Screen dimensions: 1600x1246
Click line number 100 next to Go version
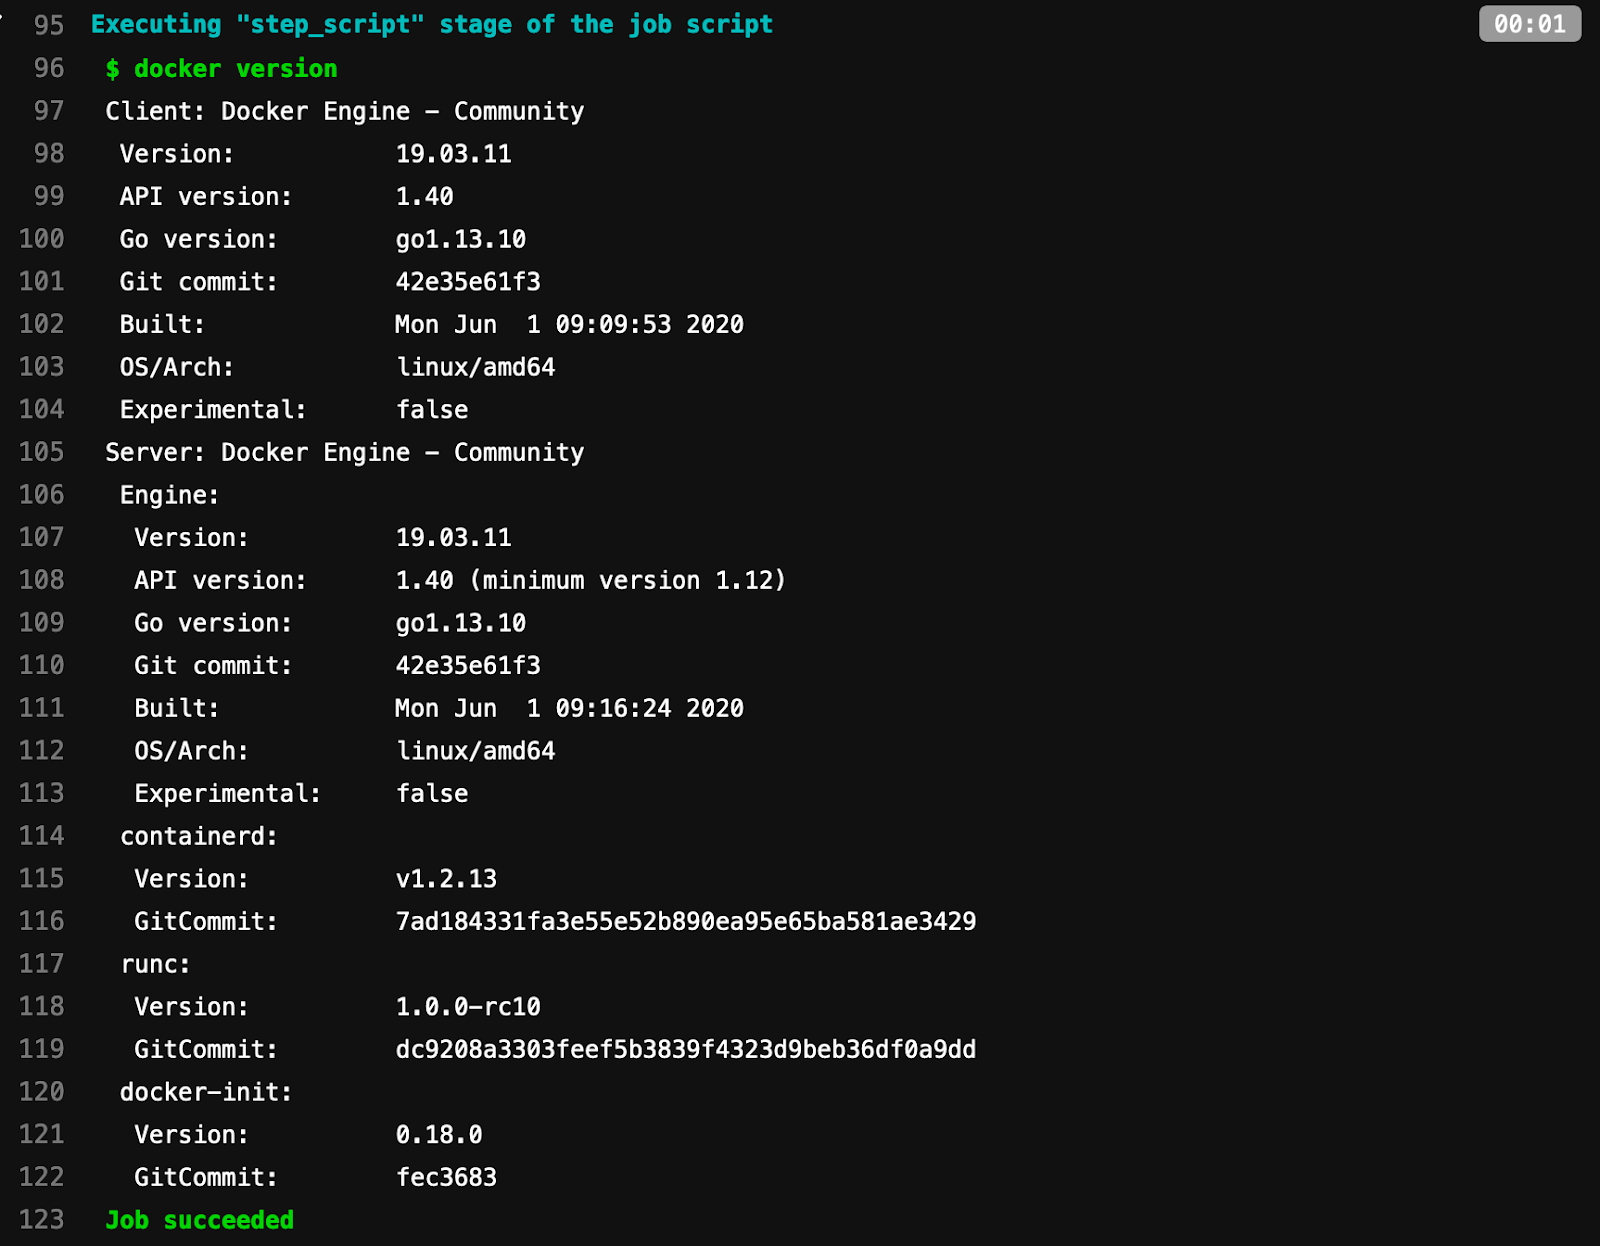[40, 239]
